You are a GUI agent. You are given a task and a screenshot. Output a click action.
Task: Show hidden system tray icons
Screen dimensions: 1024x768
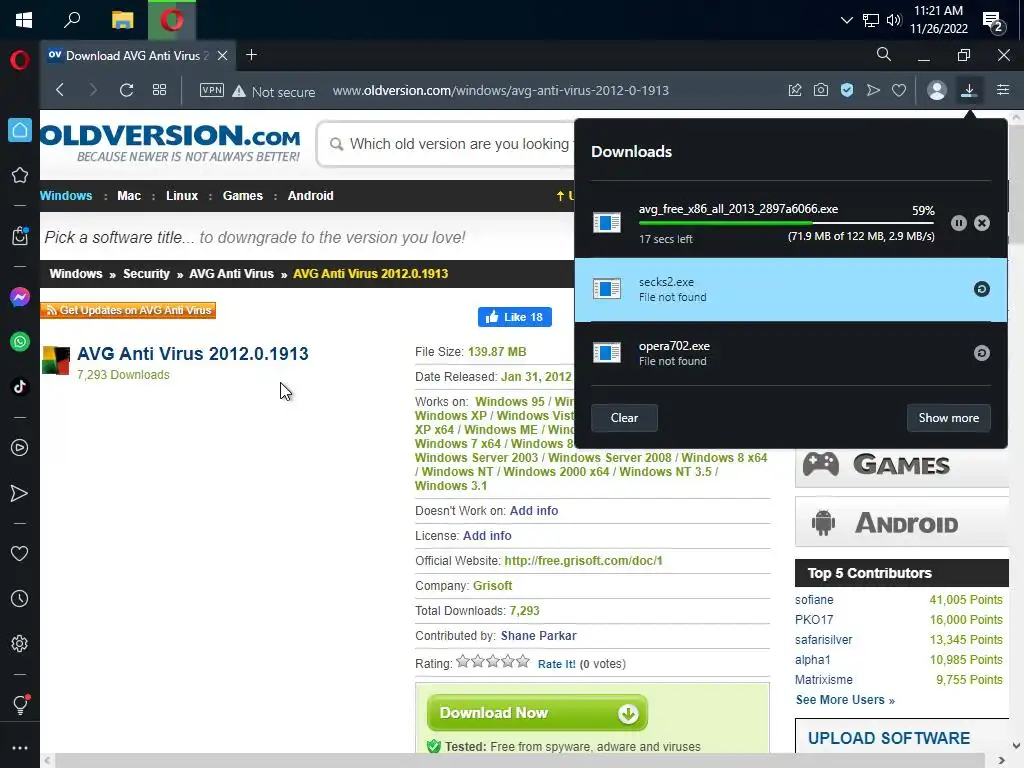(846, 20)
